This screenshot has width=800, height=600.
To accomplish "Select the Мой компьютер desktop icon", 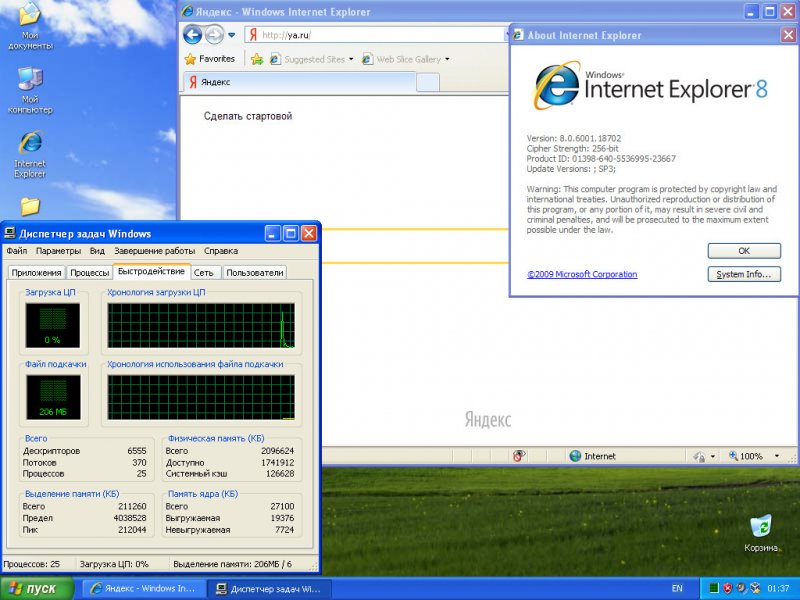I will click(x=30, y=91).
